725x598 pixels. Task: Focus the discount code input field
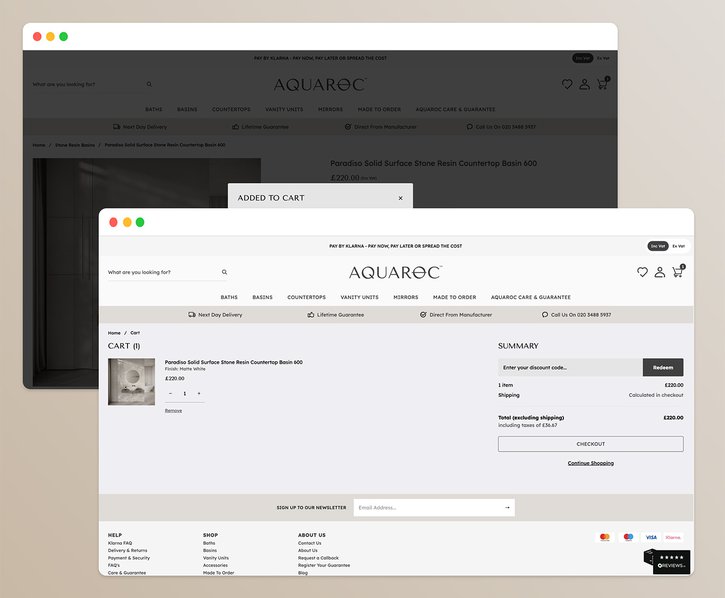(x=570, y=367)
